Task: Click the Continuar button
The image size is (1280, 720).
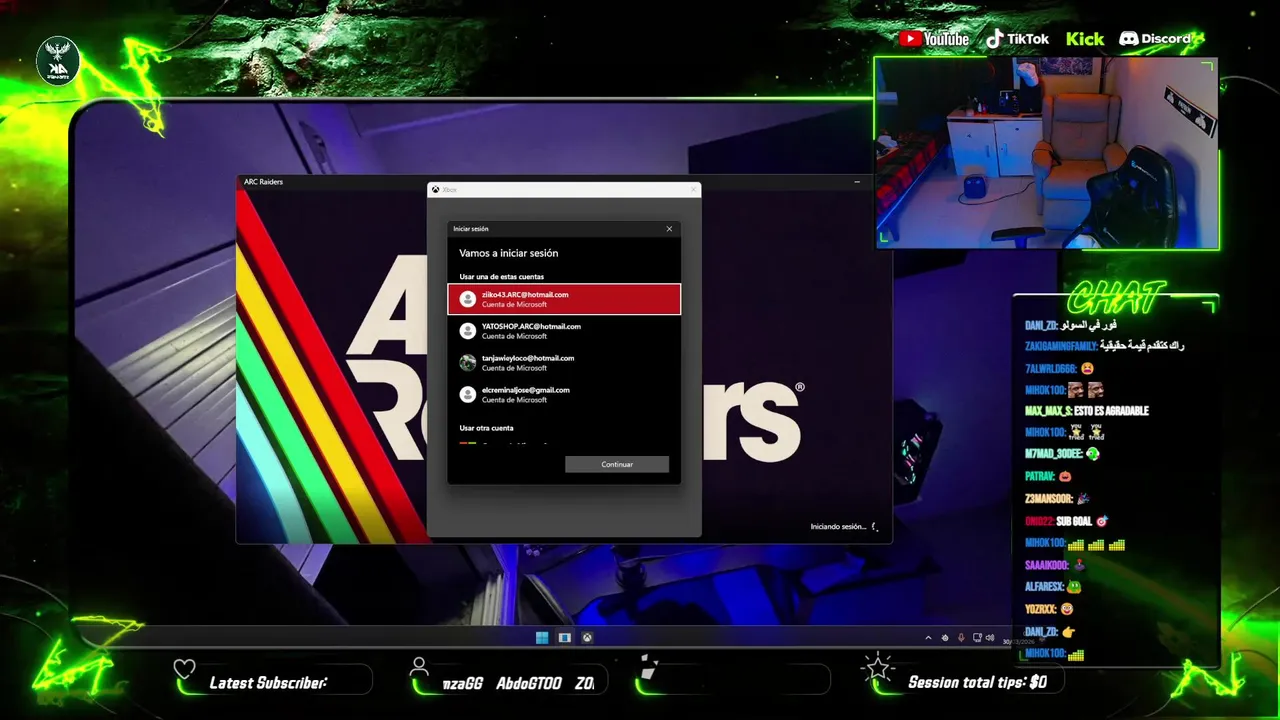Action: [x=617, y=464]
